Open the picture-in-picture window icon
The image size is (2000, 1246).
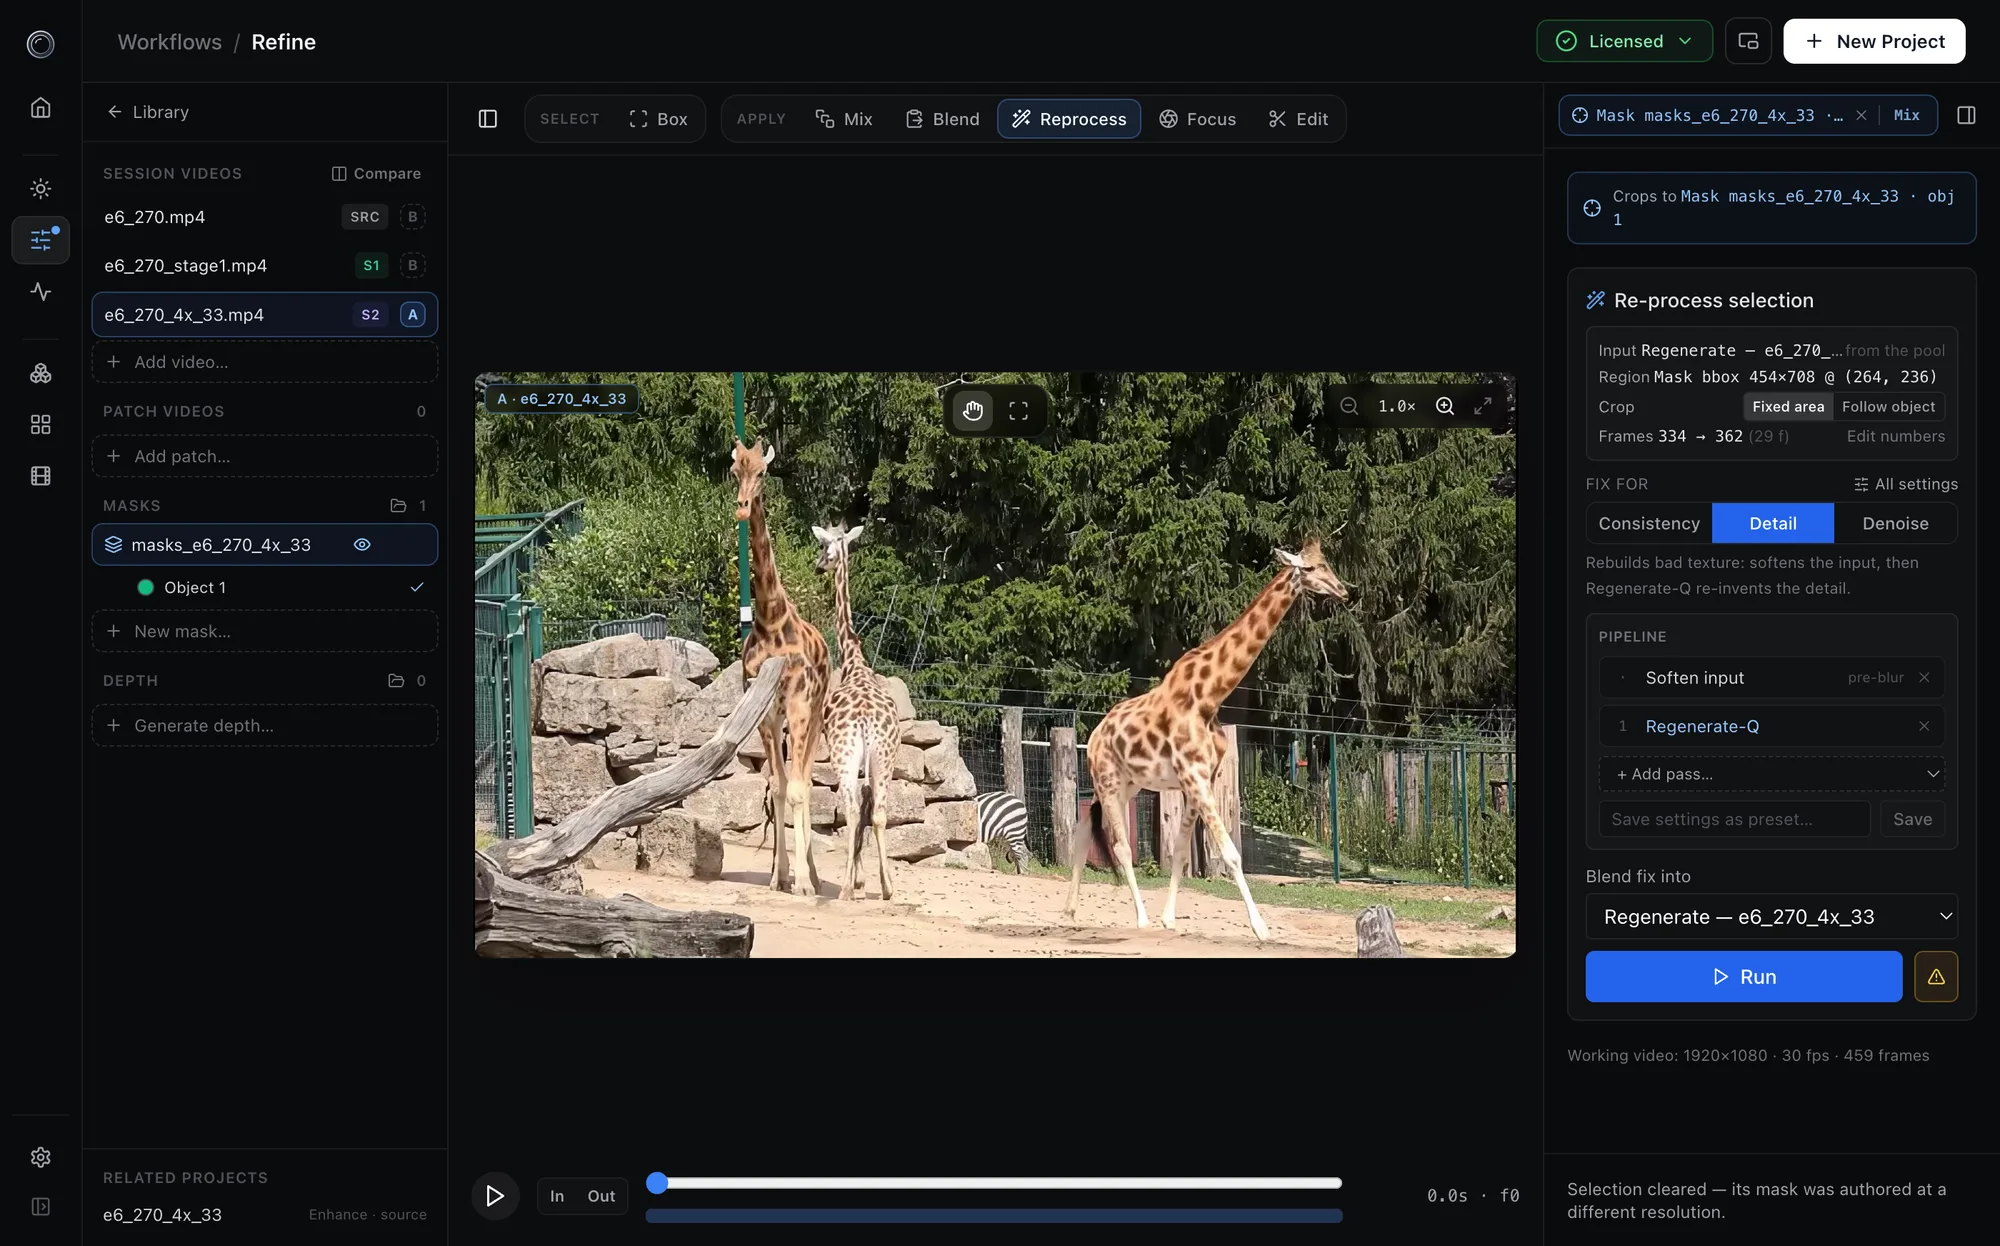(x=1748, y=41)
